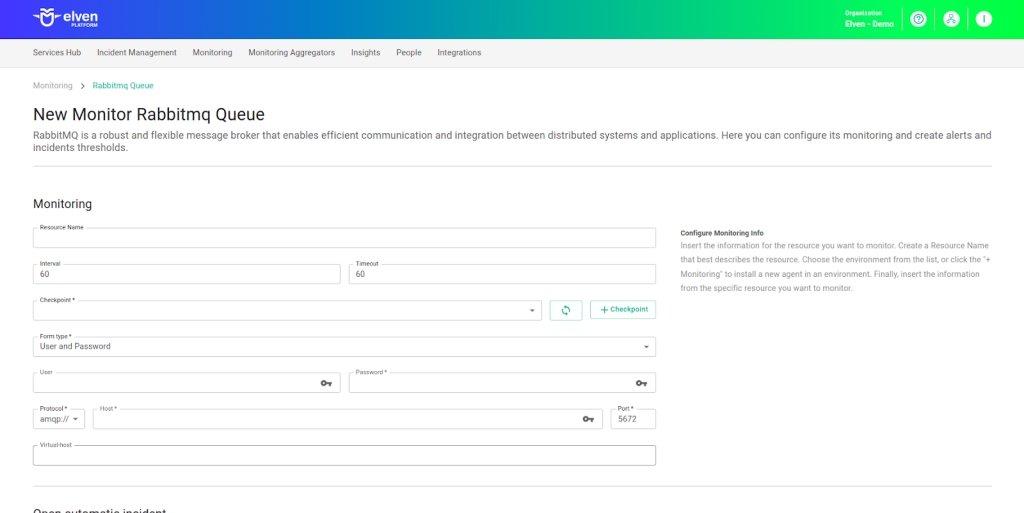Go to the Integrations menu
Screen dimensions: 1024x513
459,52
